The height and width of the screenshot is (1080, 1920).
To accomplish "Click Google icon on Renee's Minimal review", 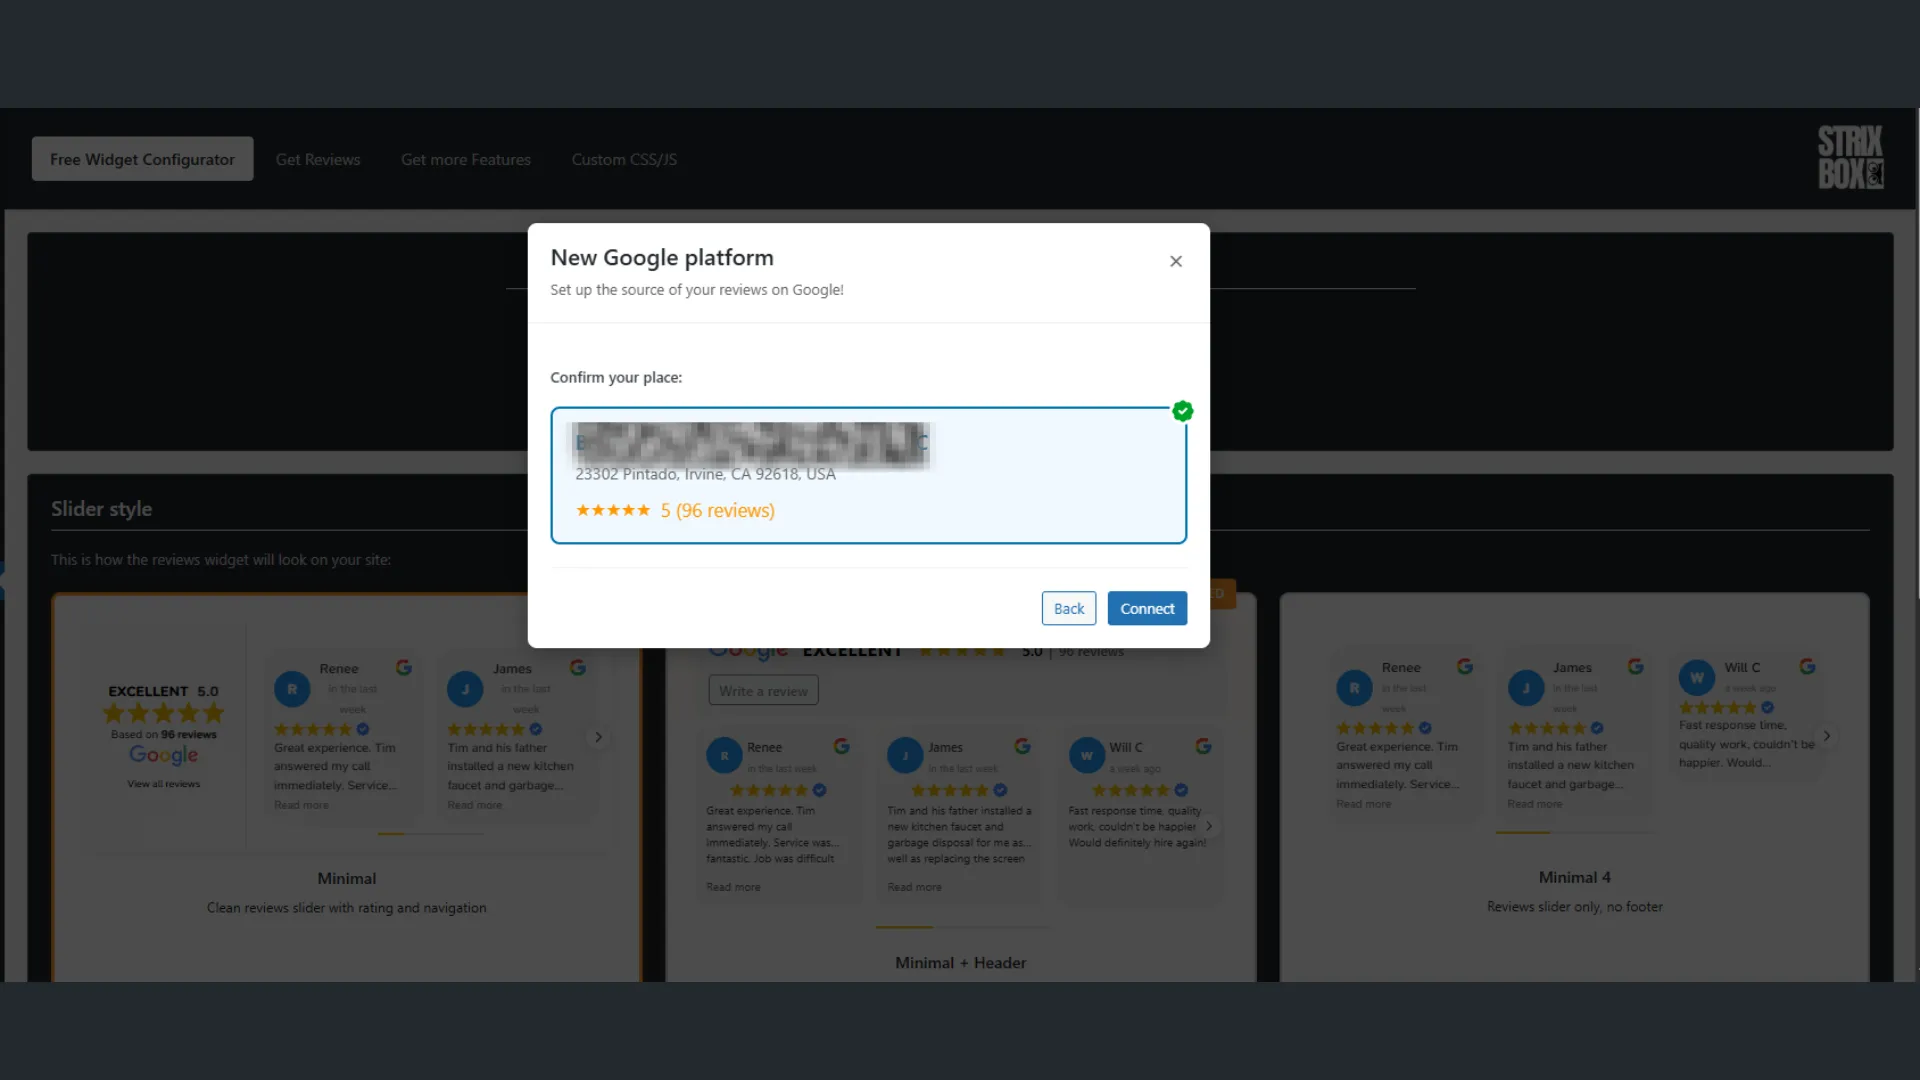I will 404,667.
